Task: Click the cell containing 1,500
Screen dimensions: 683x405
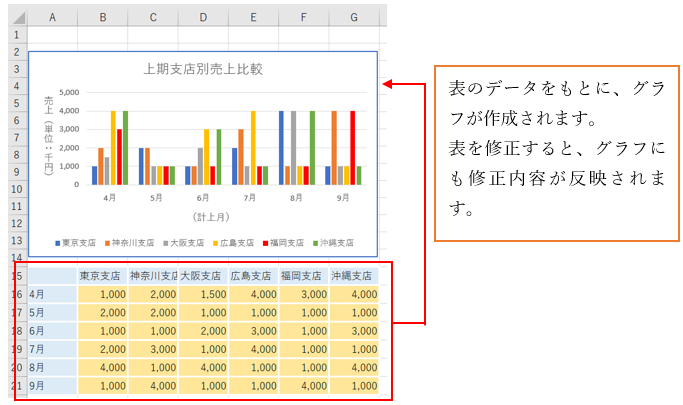Action: tap(203, 294)
